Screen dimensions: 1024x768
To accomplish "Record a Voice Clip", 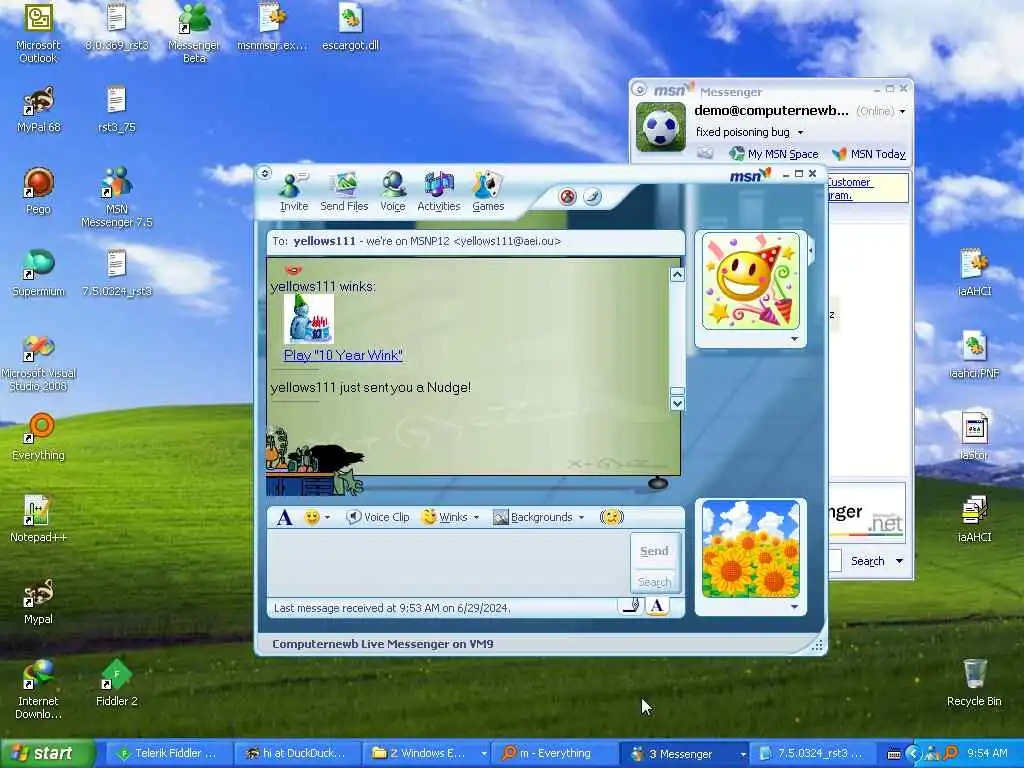I will (x=377, y=517).
